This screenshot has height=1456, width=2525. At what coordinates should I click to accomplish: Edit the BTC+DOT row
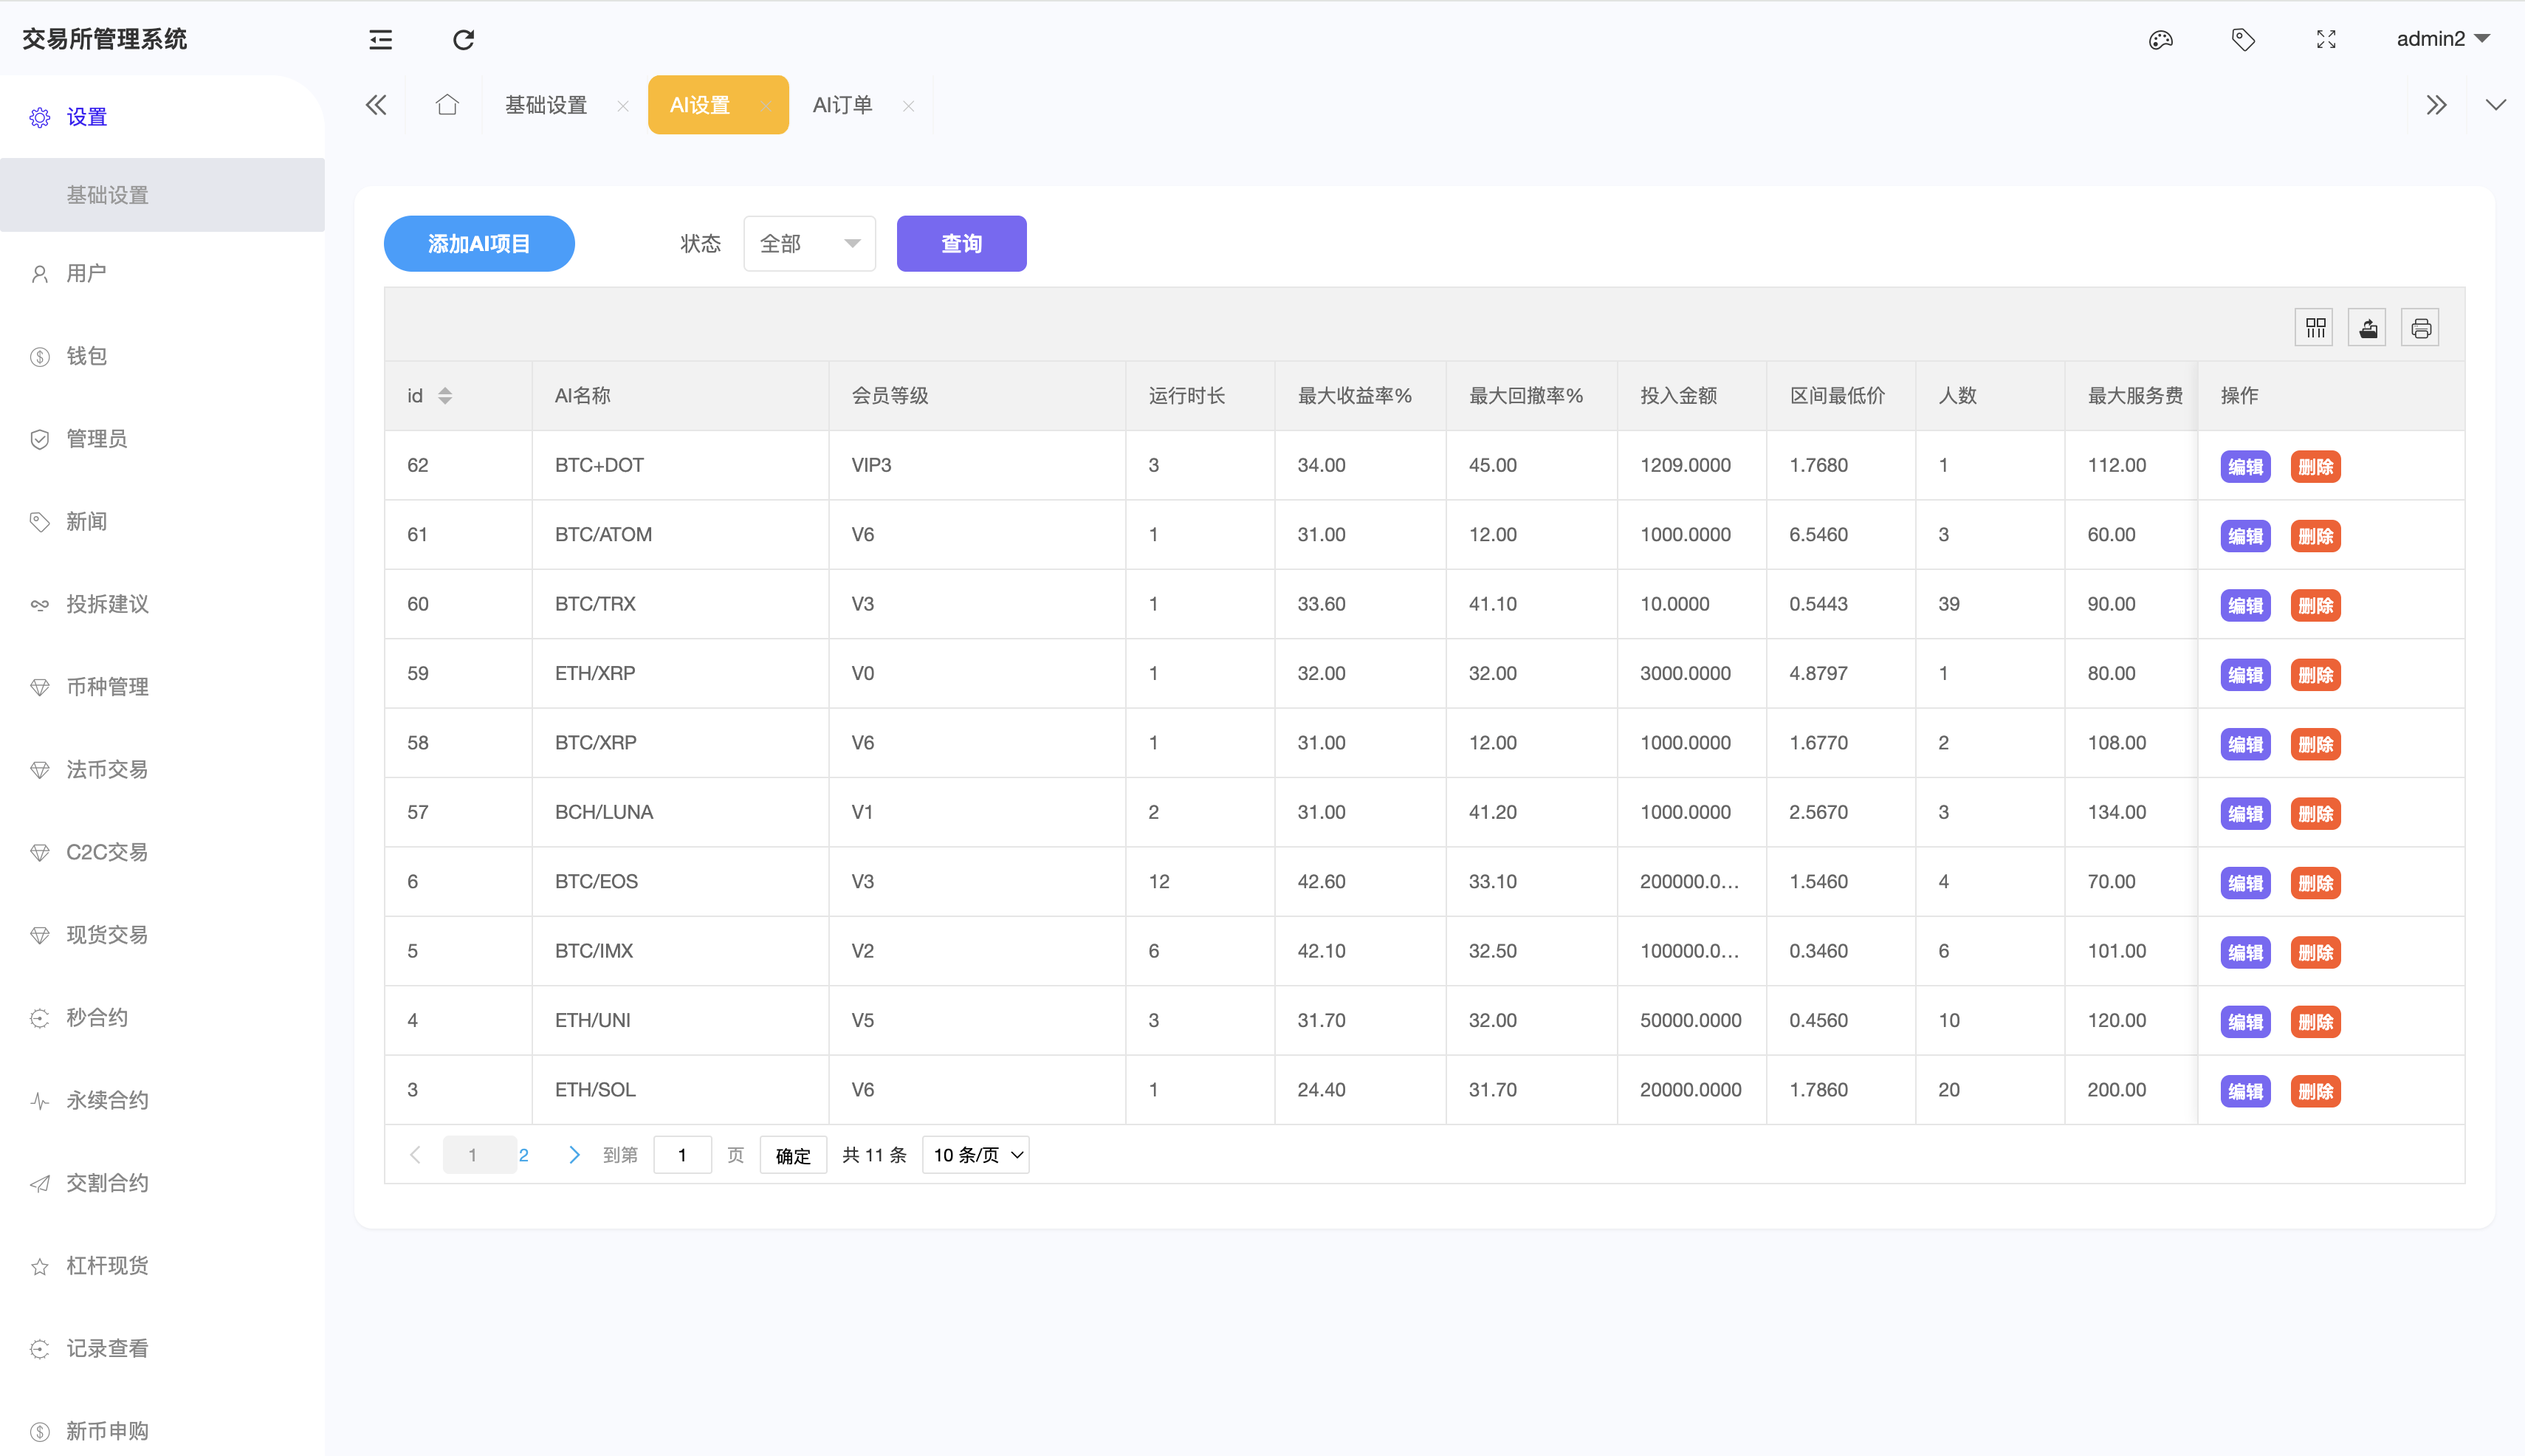click(2245, 466)
